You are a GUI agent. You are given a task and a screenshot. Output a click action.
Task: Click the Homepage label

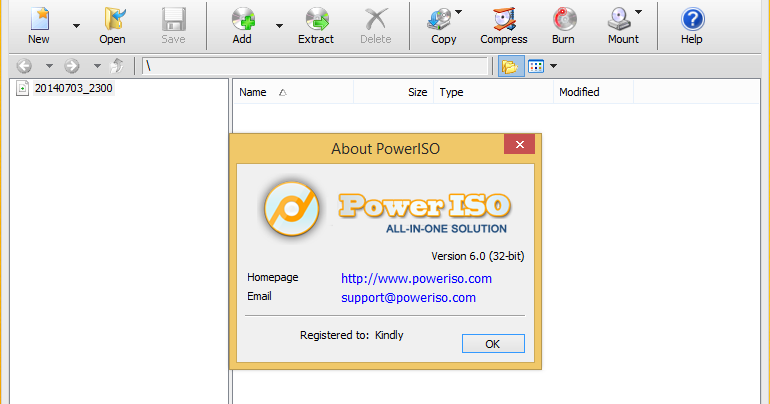coord(273,277)
